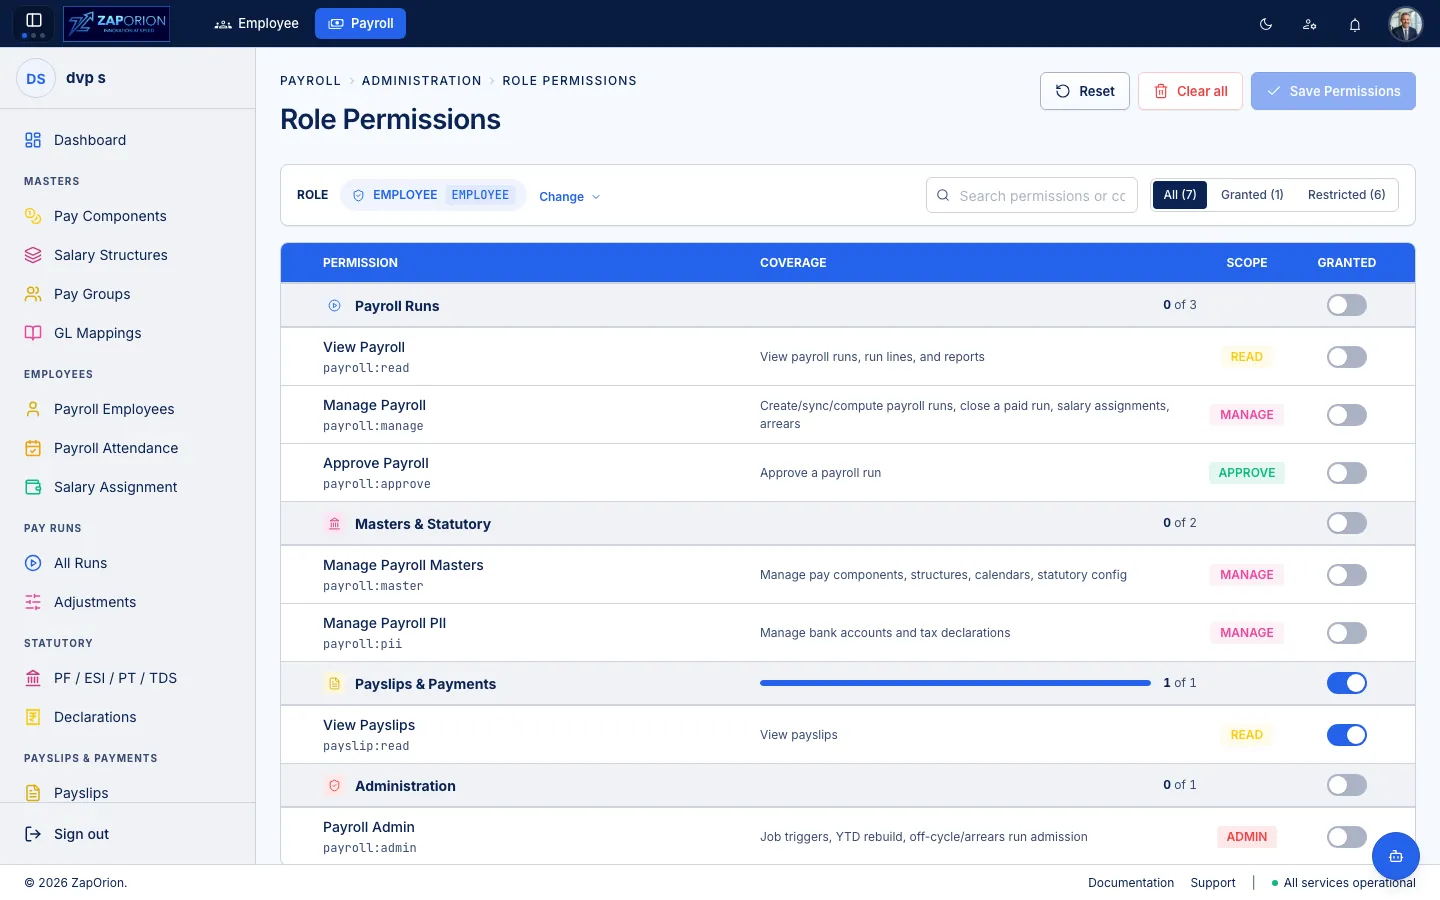Enable the Payroll Admin permission
The height and width of the screenshot is (900, 1440).
click(x=1347, y=837)
